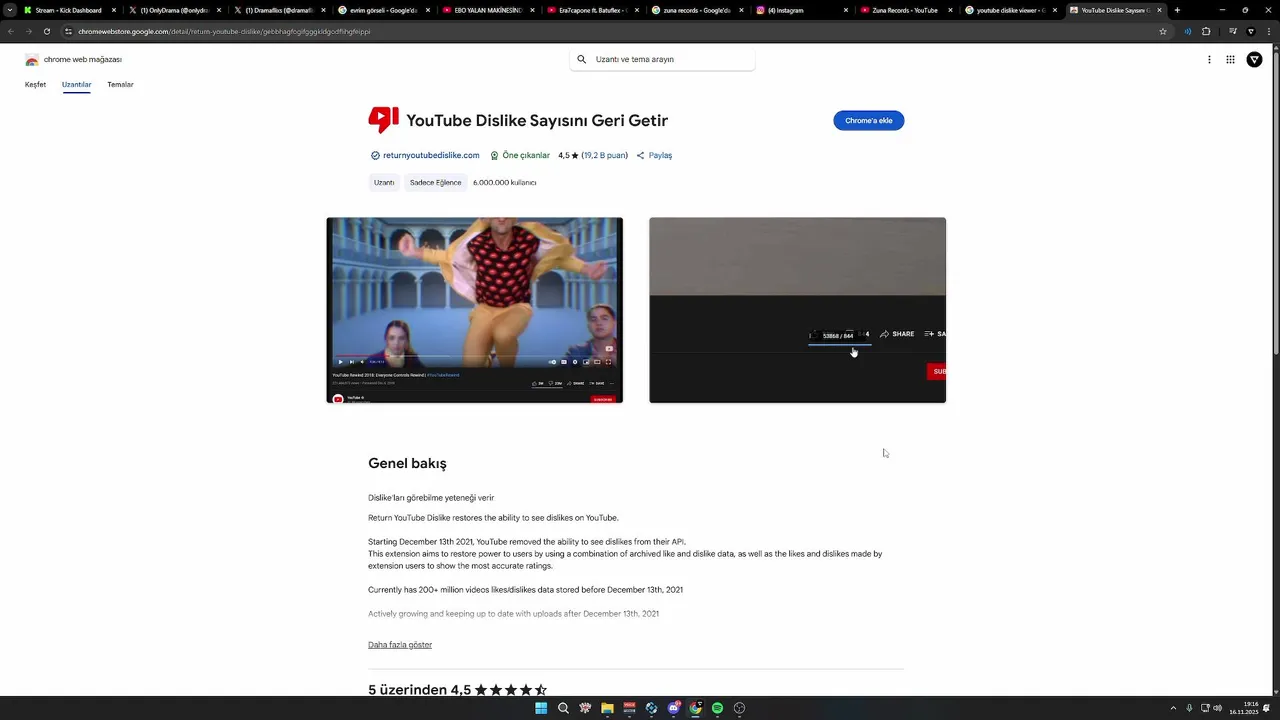The image size is (1280, 720).
Task: Click the volume icon in system tray
Action: (1217, 708)
